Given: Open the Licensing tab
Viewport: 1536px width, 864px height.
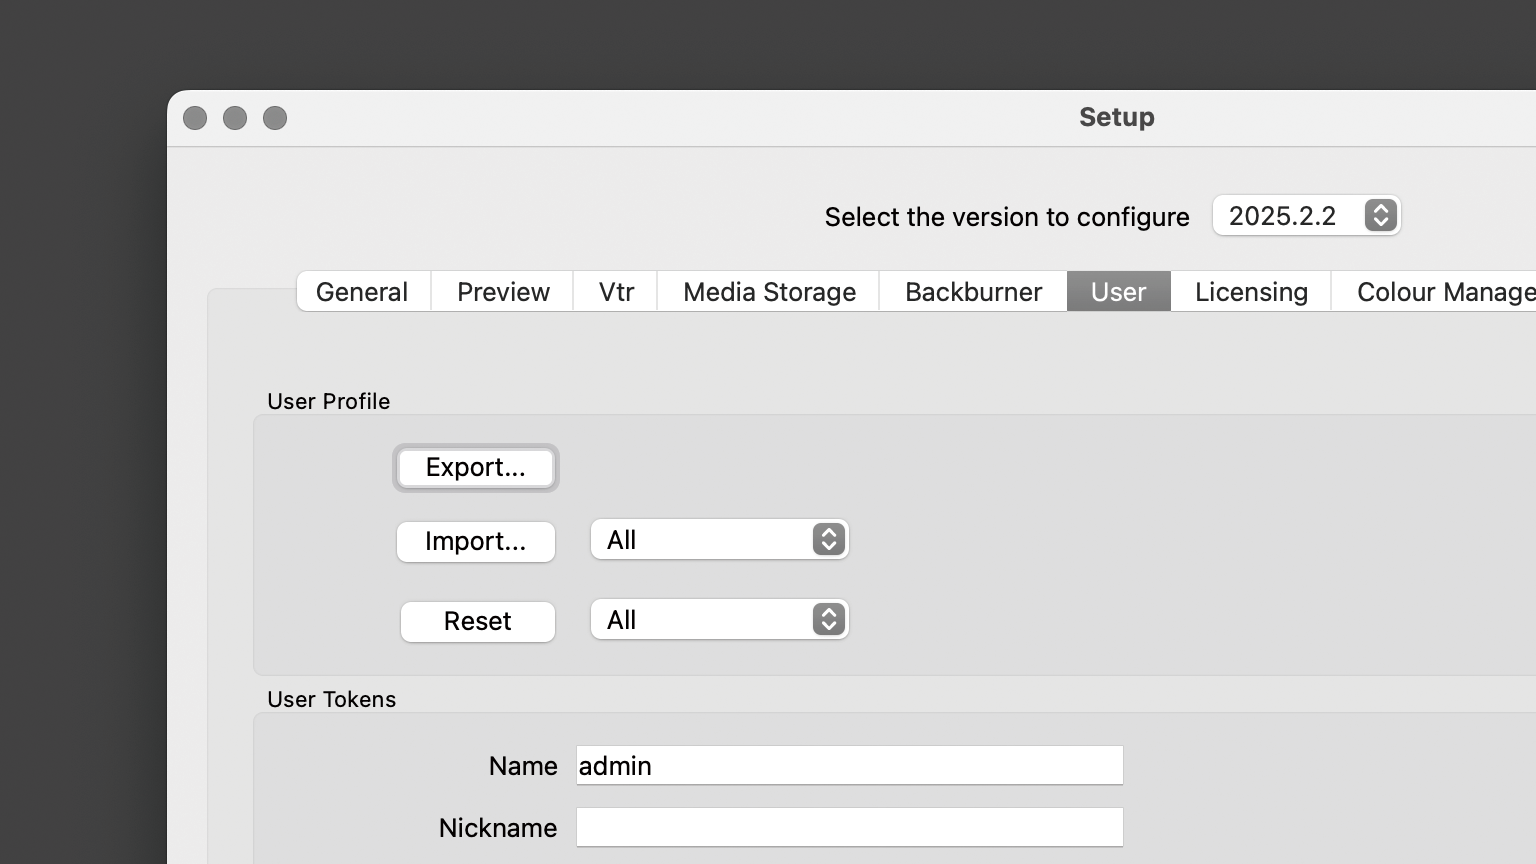Looking at the screenshot, I should 1251,291.
